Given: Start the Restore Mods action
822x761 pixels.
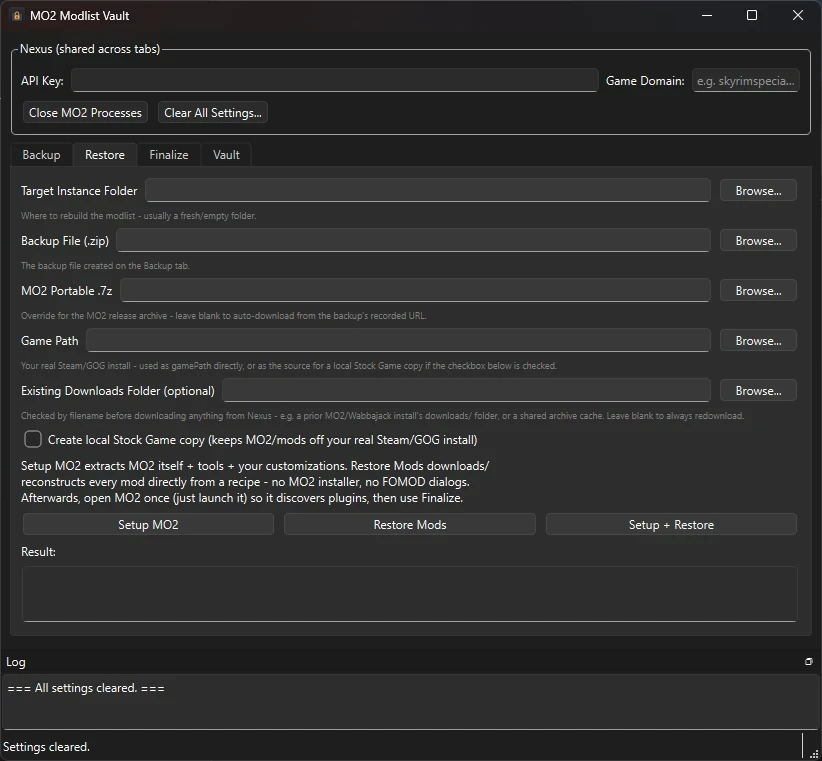Looking at the screenshot, I should (x=410, y=525).
